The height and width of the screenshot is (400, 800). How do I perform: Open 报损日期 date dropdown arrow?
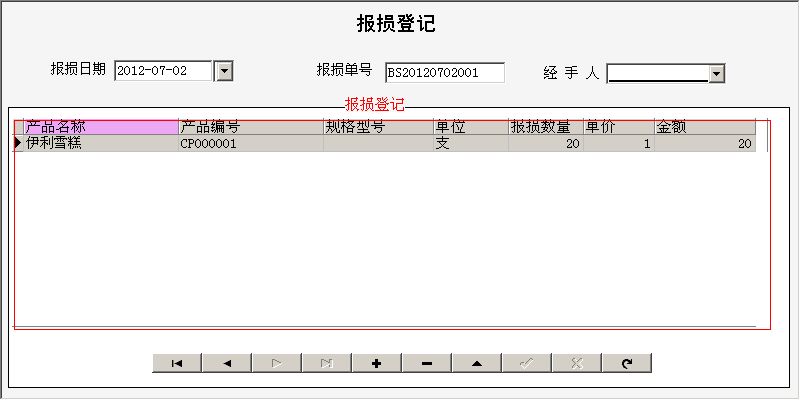point(223,71)
